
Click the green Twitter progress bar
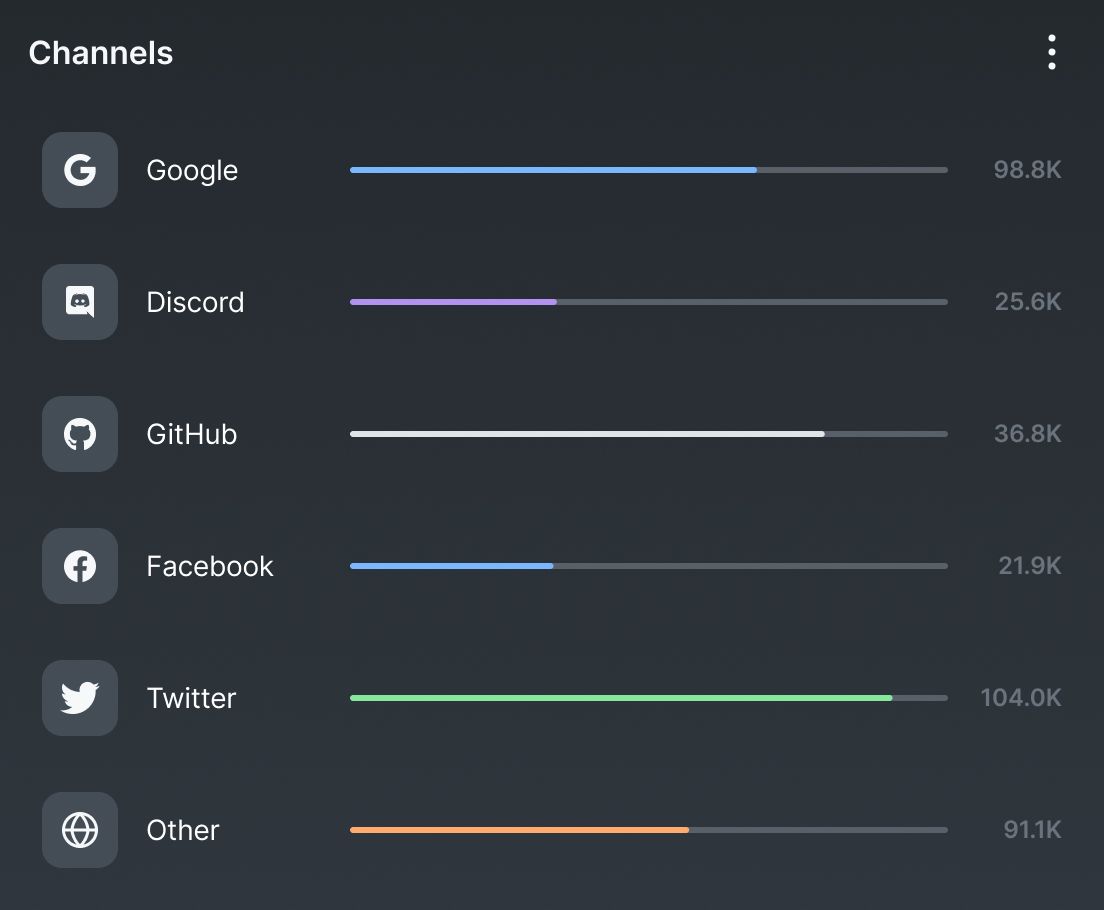tap(620, 698)
